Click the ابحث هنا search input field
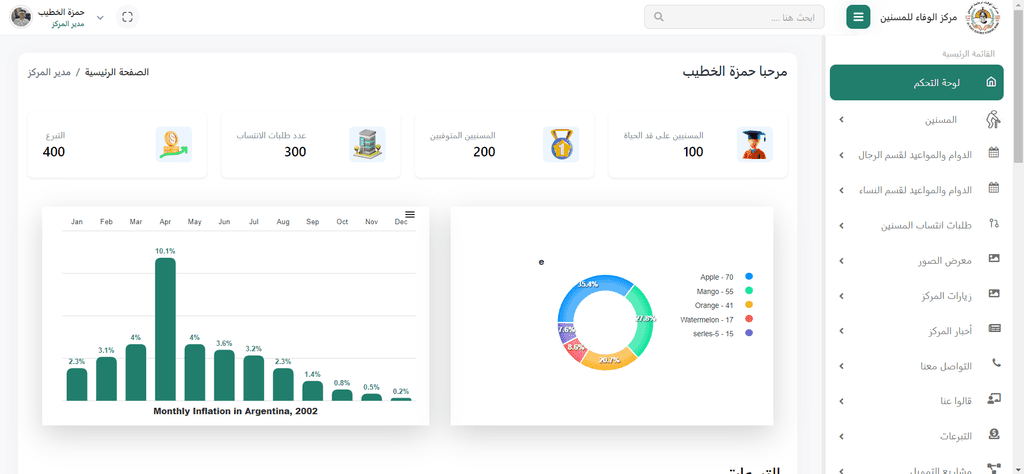 coord(734,17)
